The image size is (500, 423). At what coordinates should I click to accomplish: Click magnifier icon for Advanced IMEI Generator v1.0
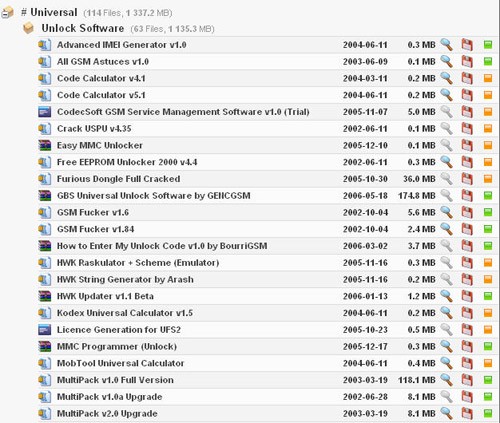[x=446, y=45]
